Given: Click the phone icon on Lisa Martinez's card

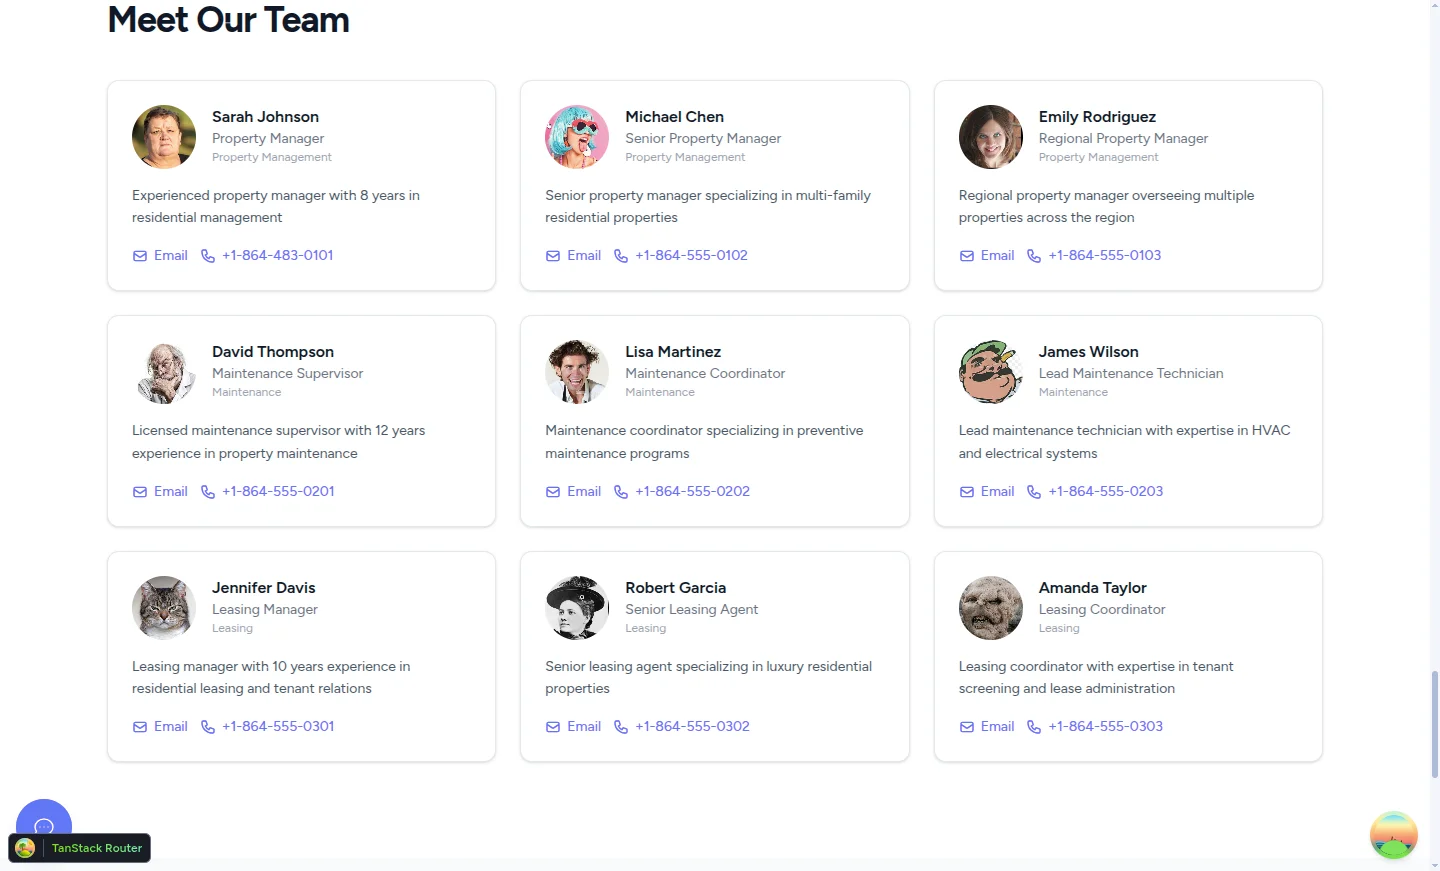Looking at the screenshot, I should [x=621, y=492].
